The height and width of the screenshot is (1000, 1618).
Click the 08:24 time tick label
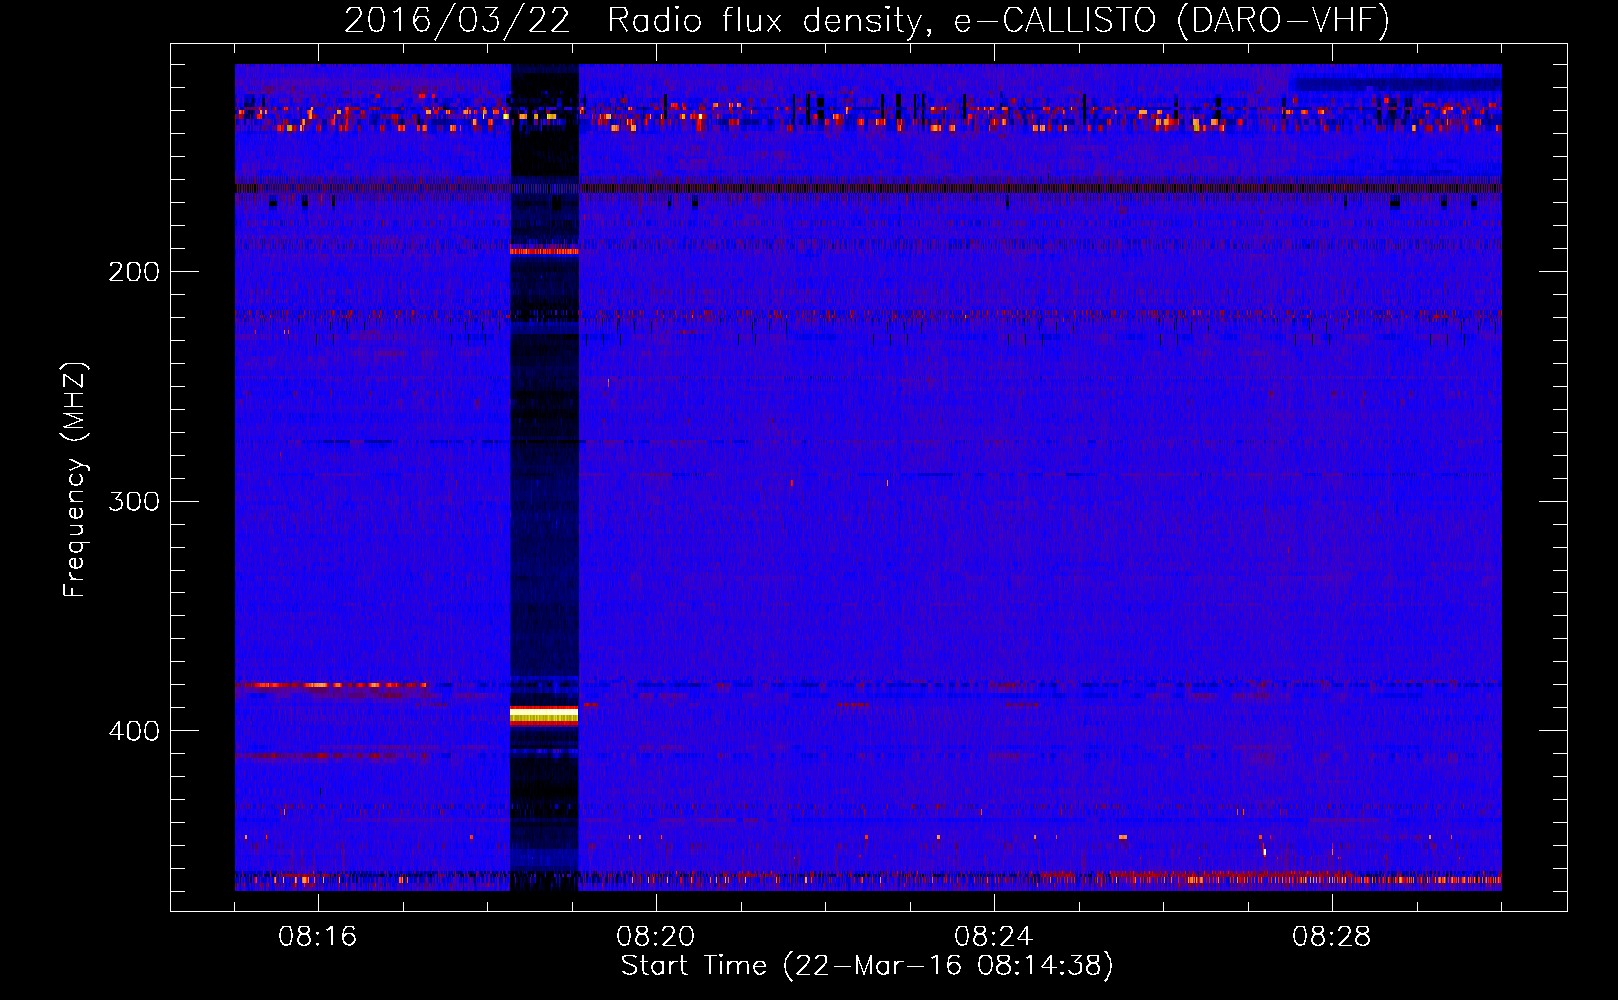994,937
